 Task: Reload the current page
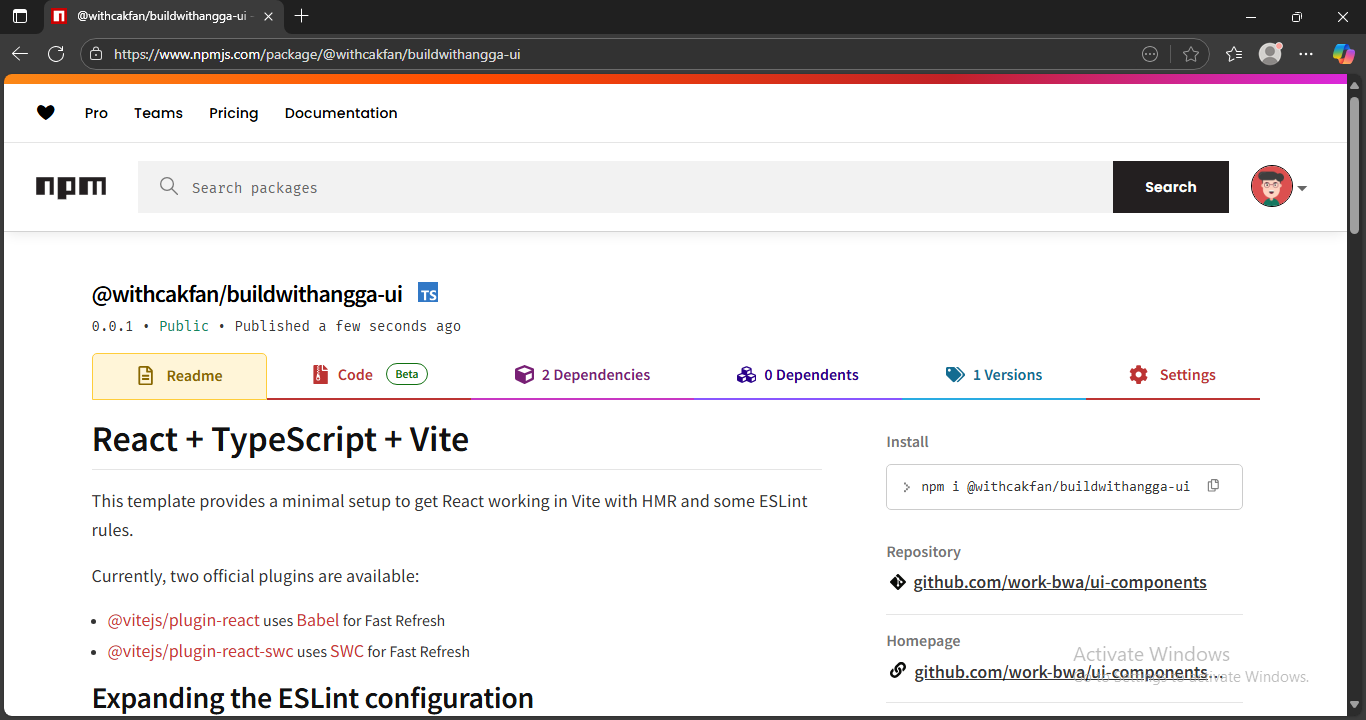57,54
